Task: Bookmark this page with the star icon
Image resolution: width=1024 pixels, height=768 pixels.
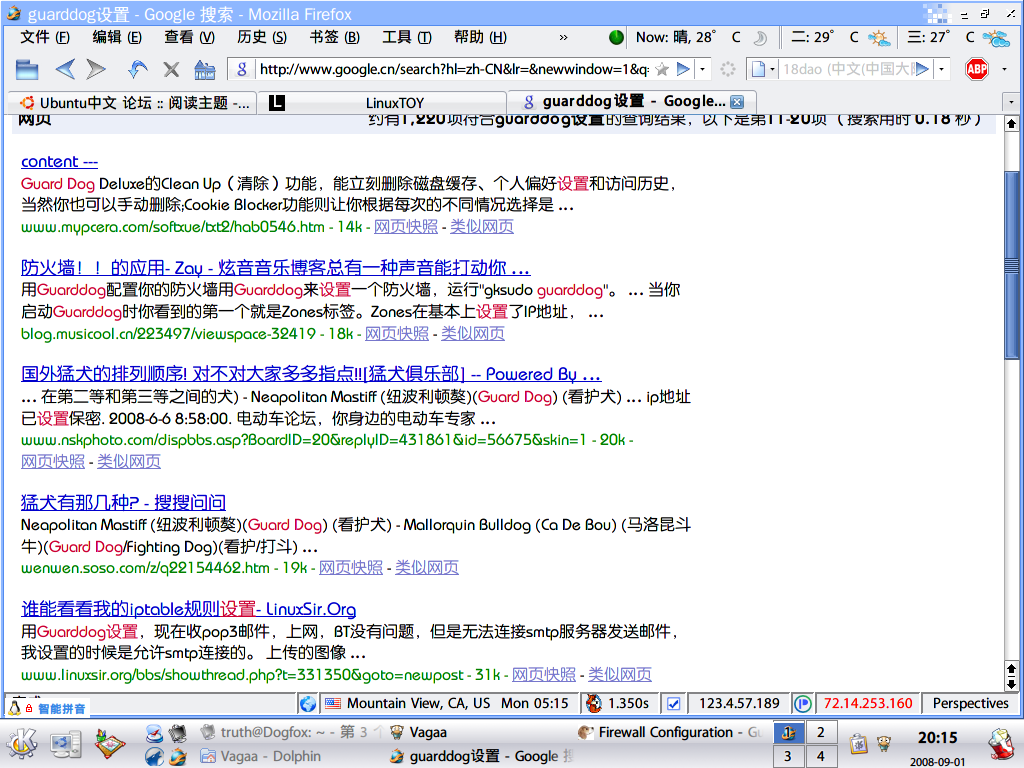Action: (662, 69)
